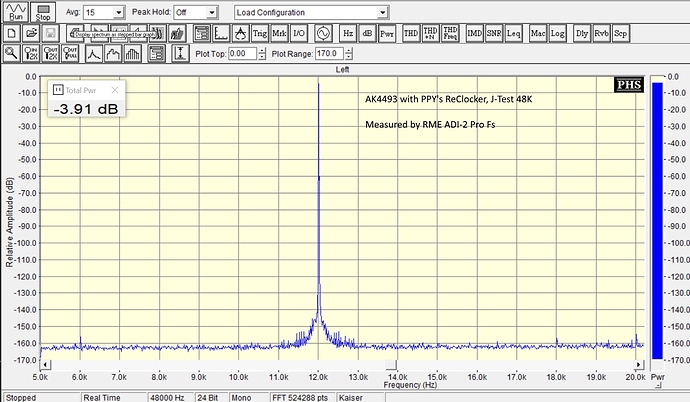Screen dimensions: 690x402
Task: Open the THD+N utility
Action: [x=431, y=33]
